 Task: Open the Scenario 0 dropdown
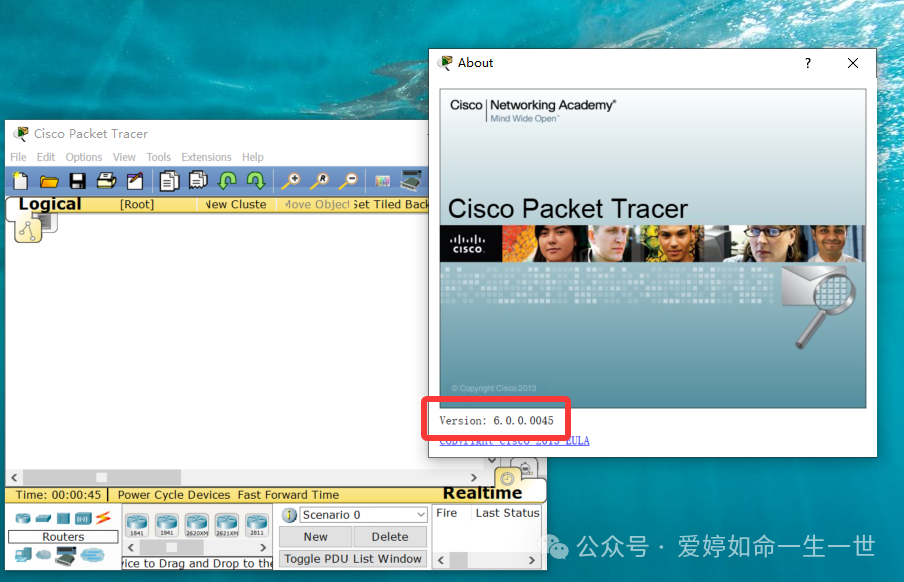(363, 515)
